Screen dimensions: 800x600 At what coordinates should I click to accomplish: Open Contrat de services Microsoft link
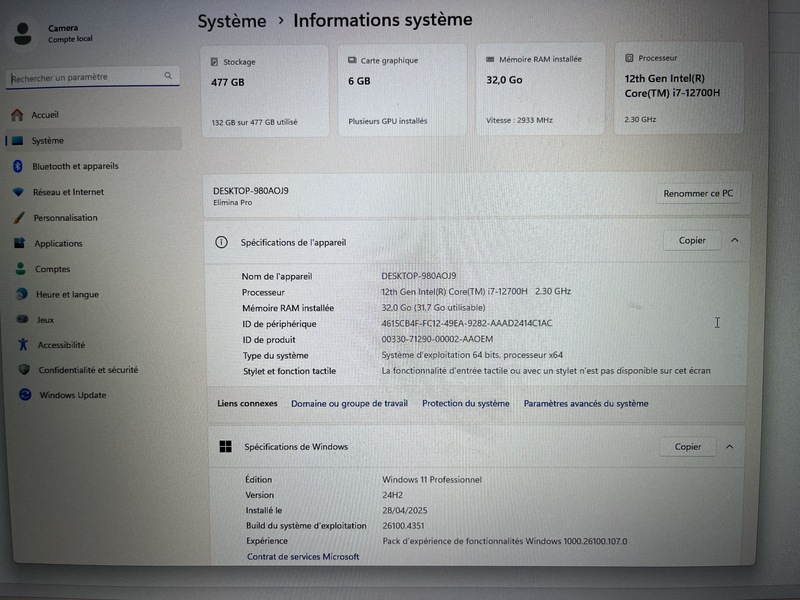tap(303, 556)
